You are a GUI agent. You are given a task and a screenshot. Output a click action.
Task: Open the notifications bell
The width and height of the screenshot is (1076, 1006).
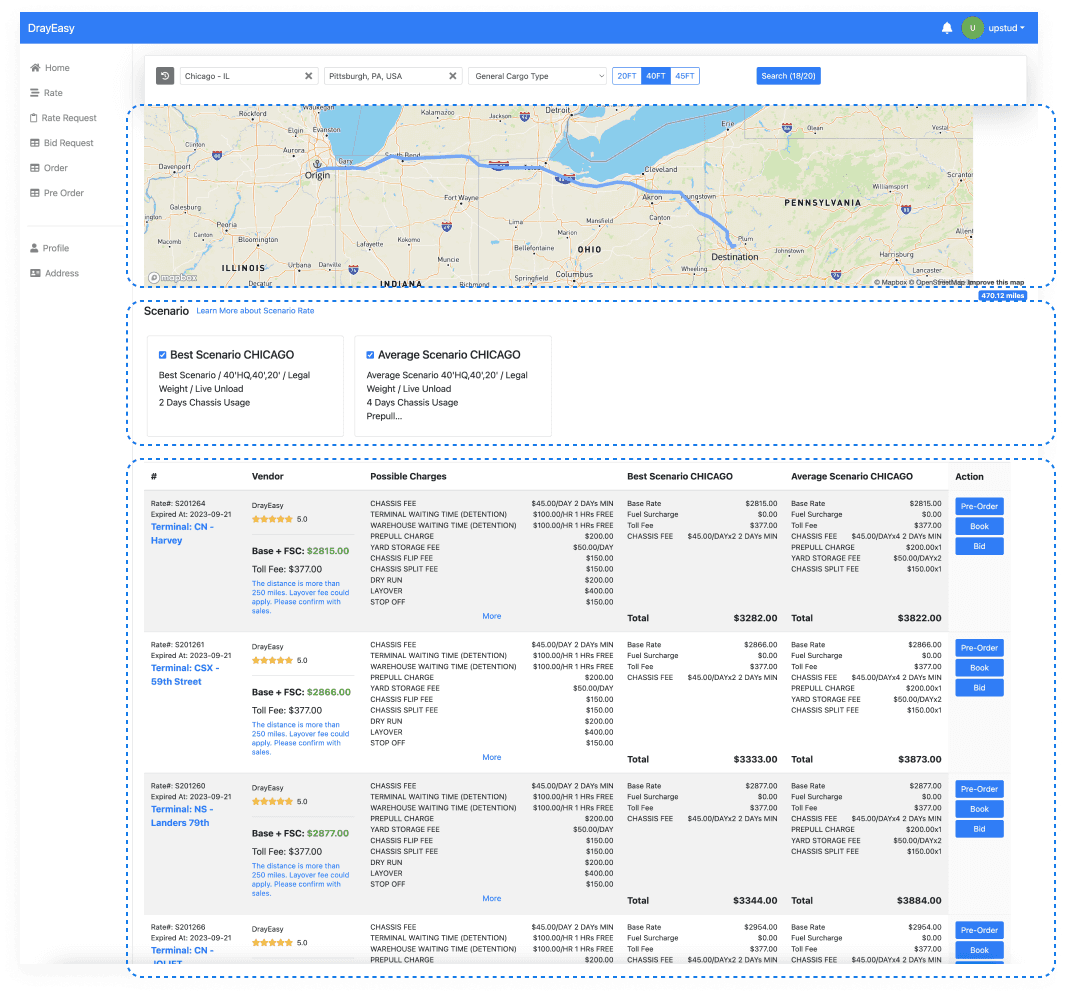946,28
